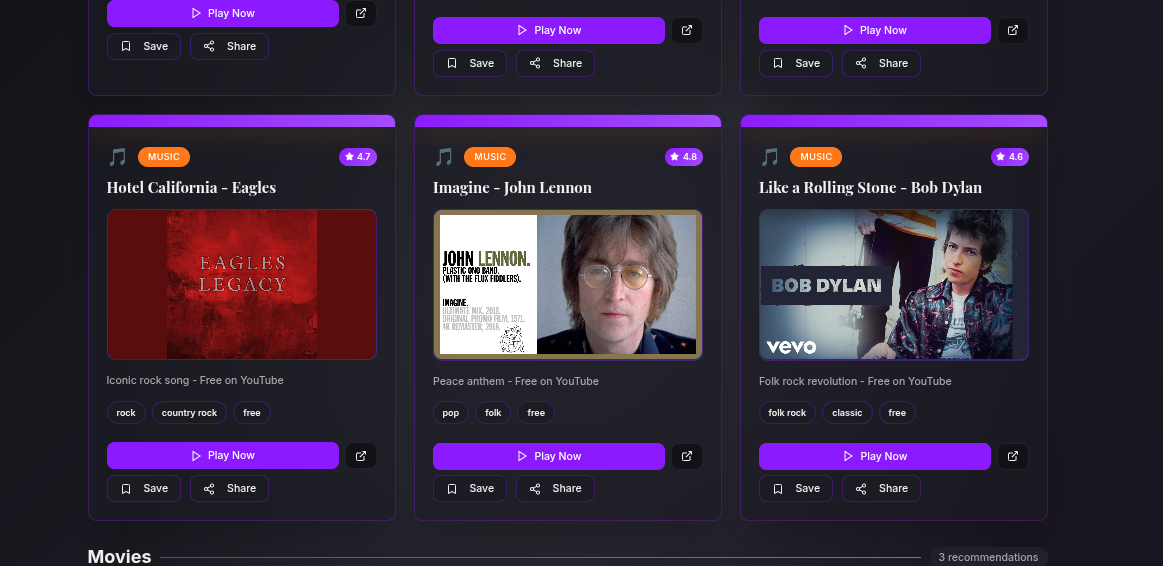
Task: Click the 'Movies' section heading
Action: point(119,556)
